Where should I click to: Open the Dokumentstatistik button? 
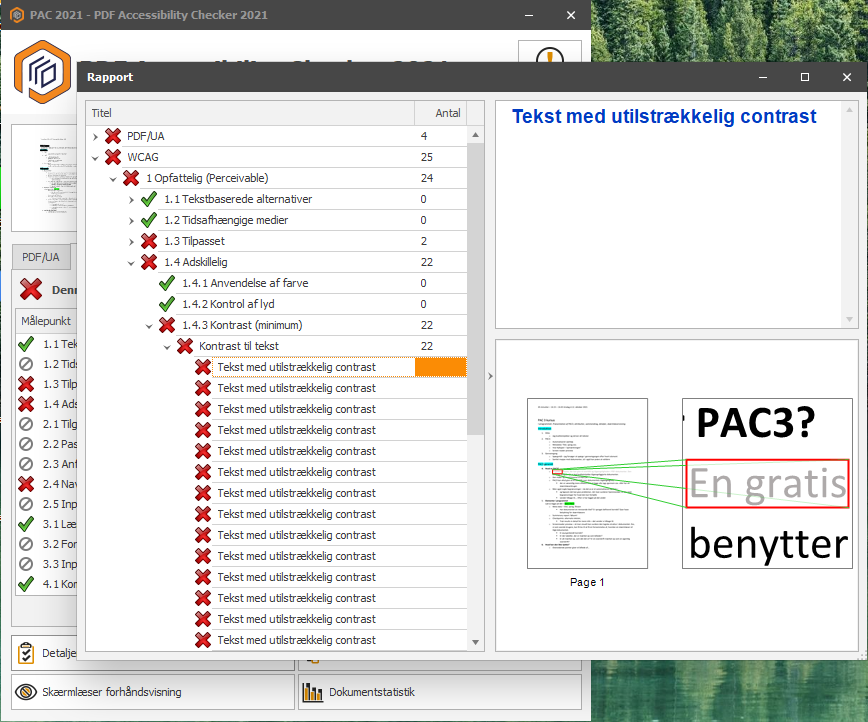coord(440,692)
